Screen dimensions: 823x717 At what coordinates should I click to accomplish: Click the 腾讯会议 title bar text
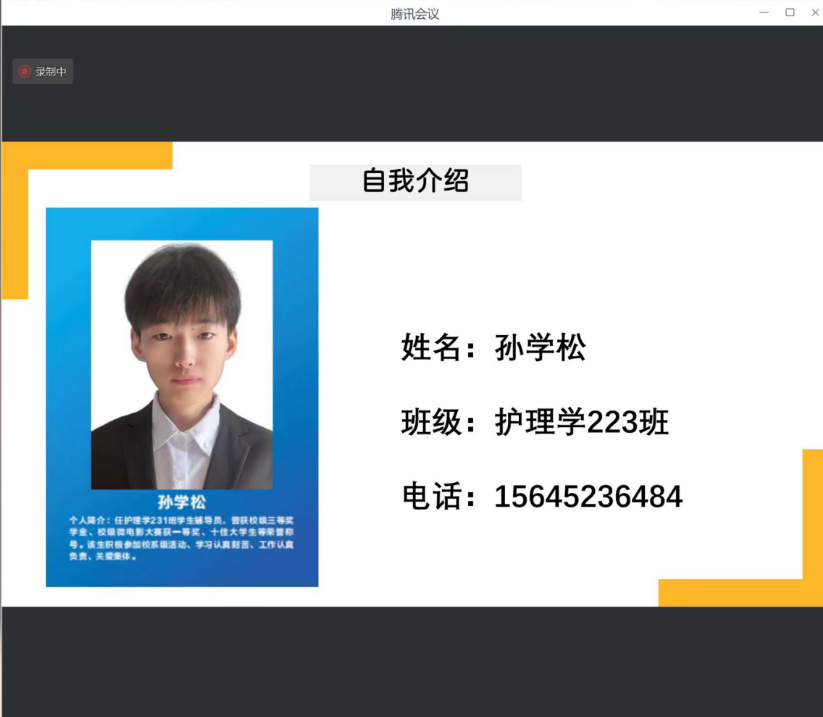(414, 13)
